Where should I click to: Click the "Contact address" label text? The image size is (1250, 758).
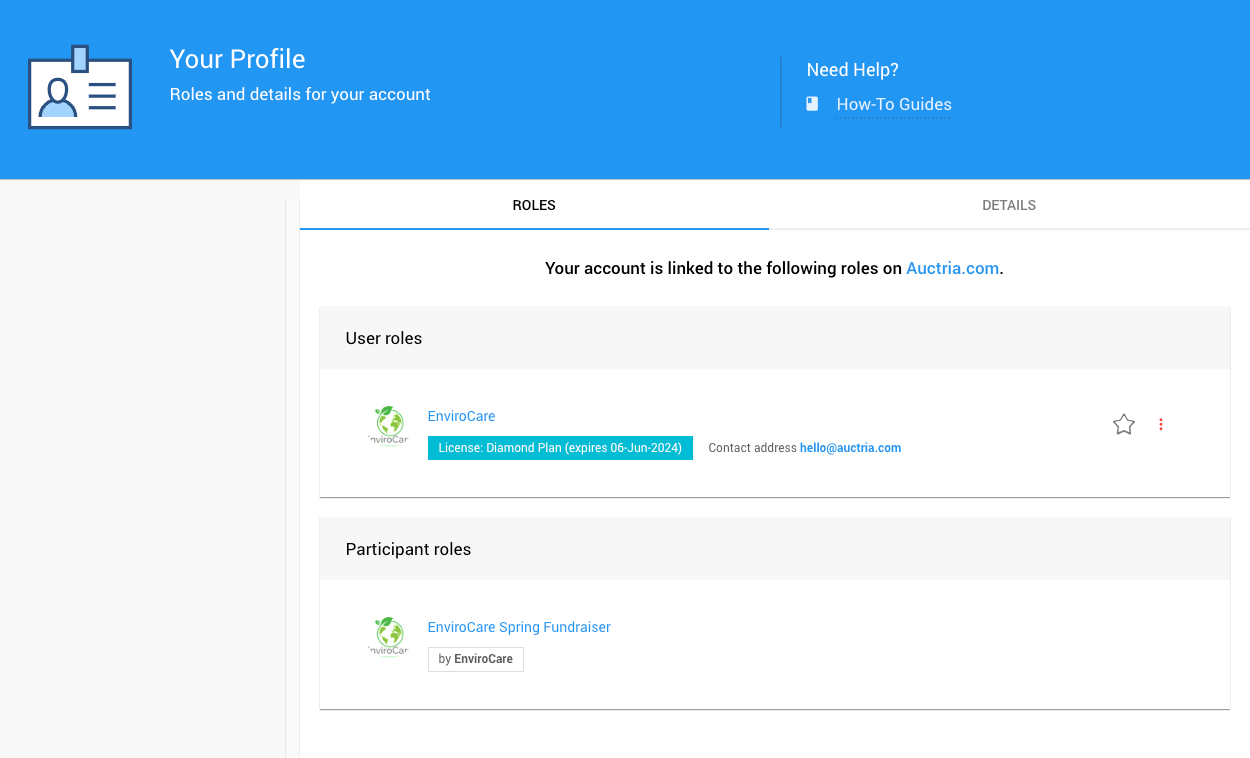click(752, 448)
